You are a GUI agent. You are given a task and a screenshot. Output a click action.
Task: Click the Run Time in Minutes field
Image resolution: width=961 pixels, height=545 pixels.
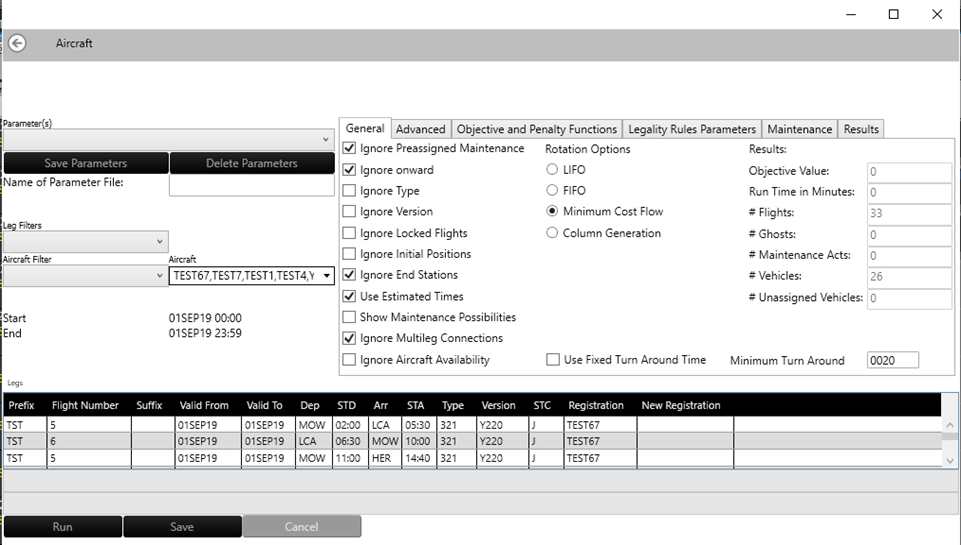pyautogui.click(x=910, y=192)
